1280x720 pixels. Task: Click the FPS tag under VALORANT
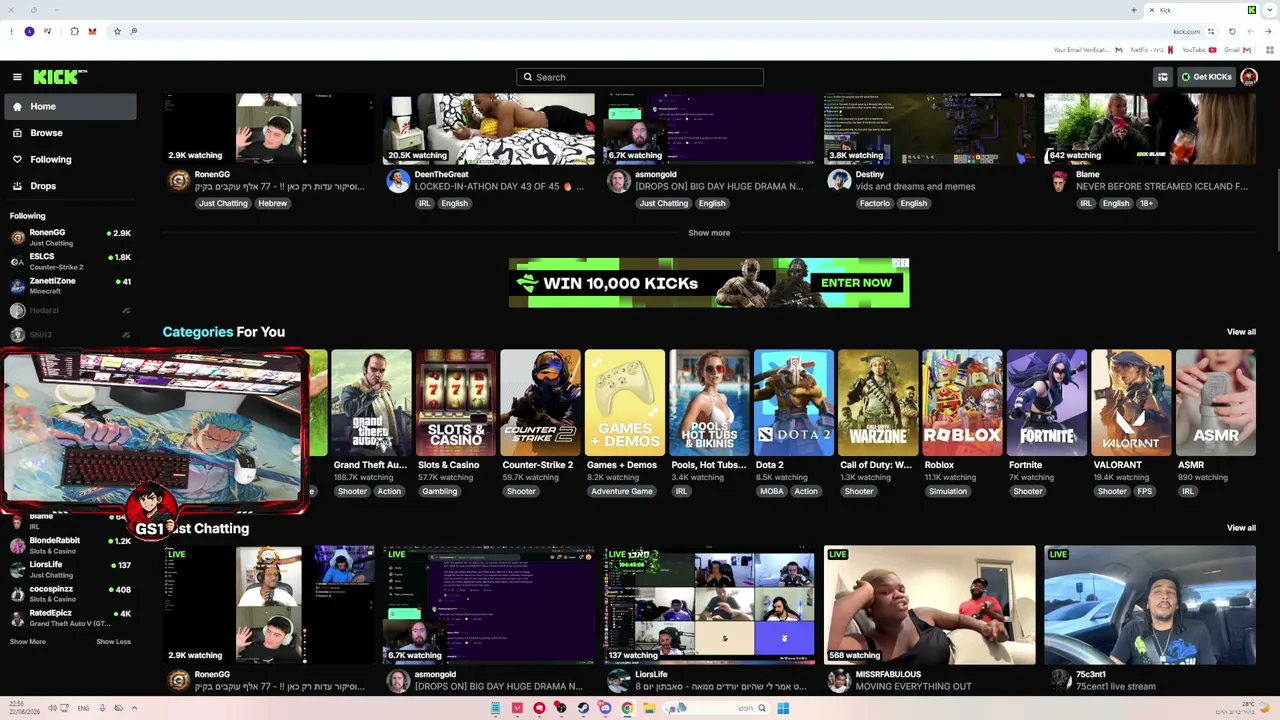click(x=1144, y=492)
